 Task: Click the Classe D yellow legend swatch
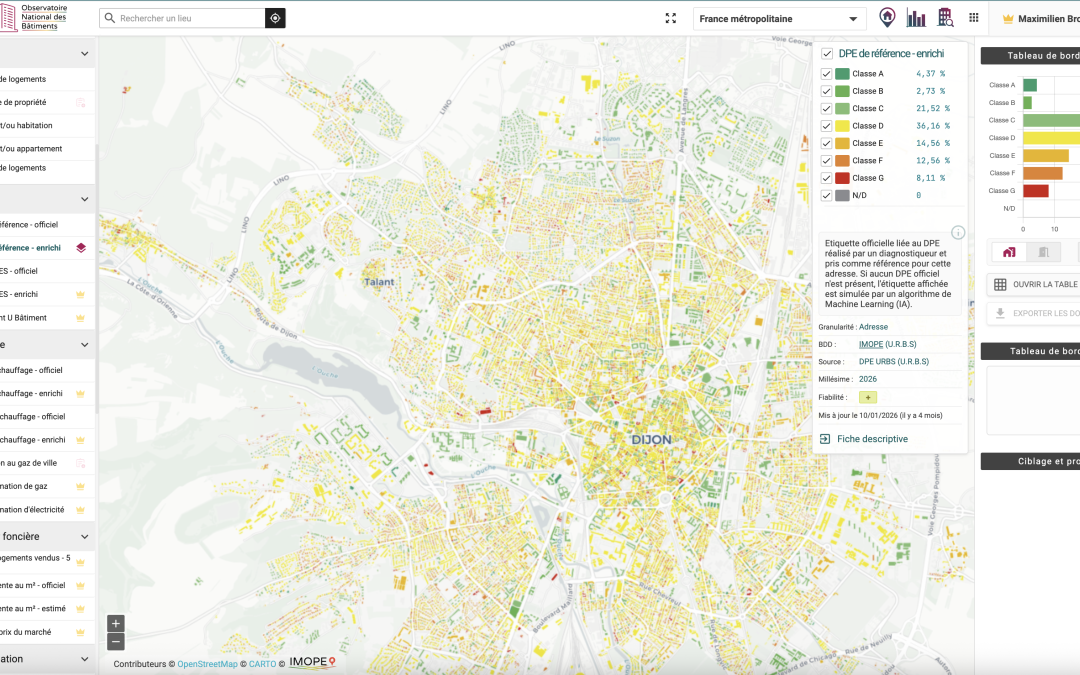click(x=842, y=126)
